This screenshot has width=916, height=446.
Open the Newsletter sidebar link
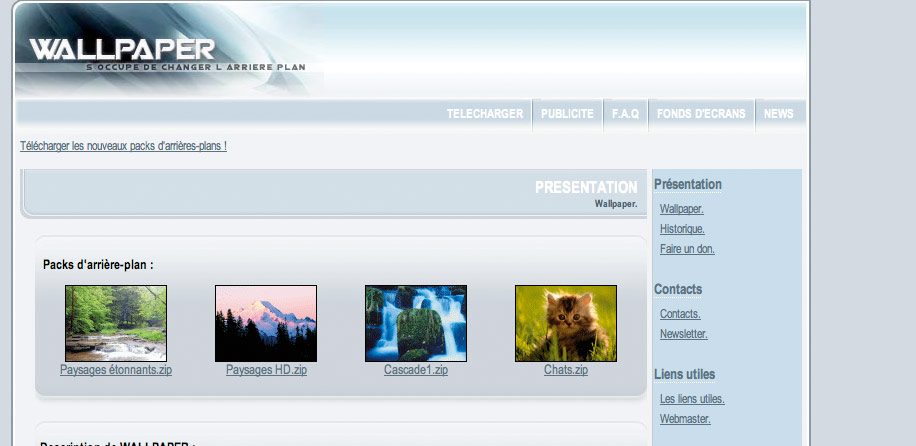click(x=684, y=334)
